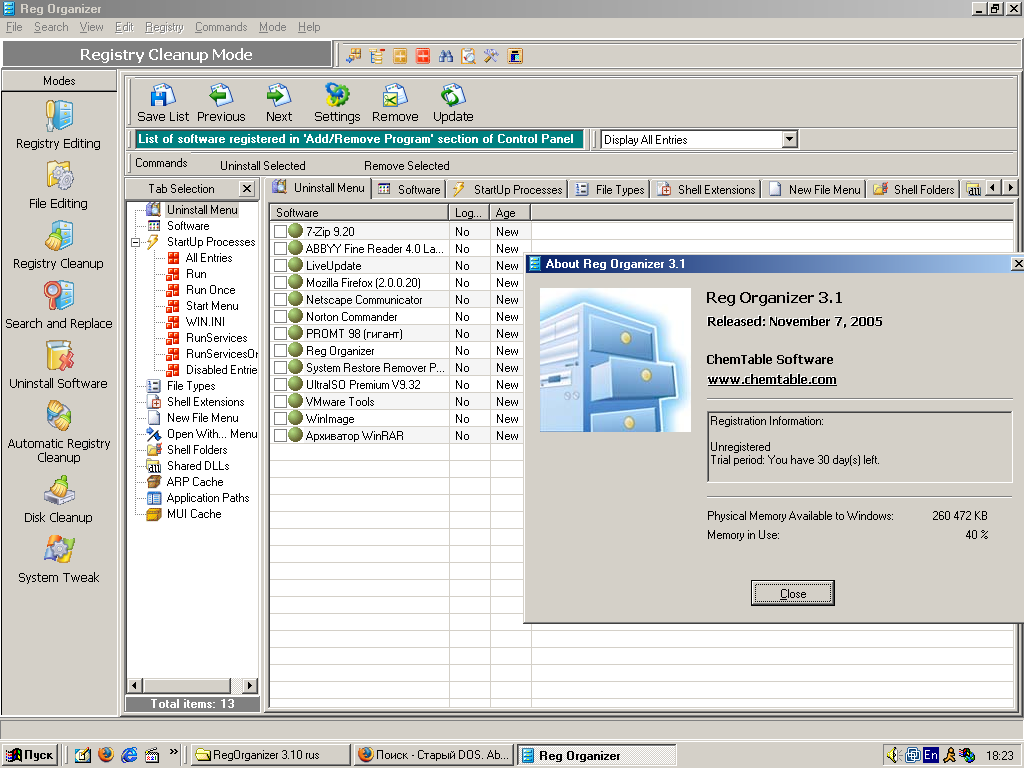1024x768 pixels.
Task: Open System Tweak mode
Action: 58,550
